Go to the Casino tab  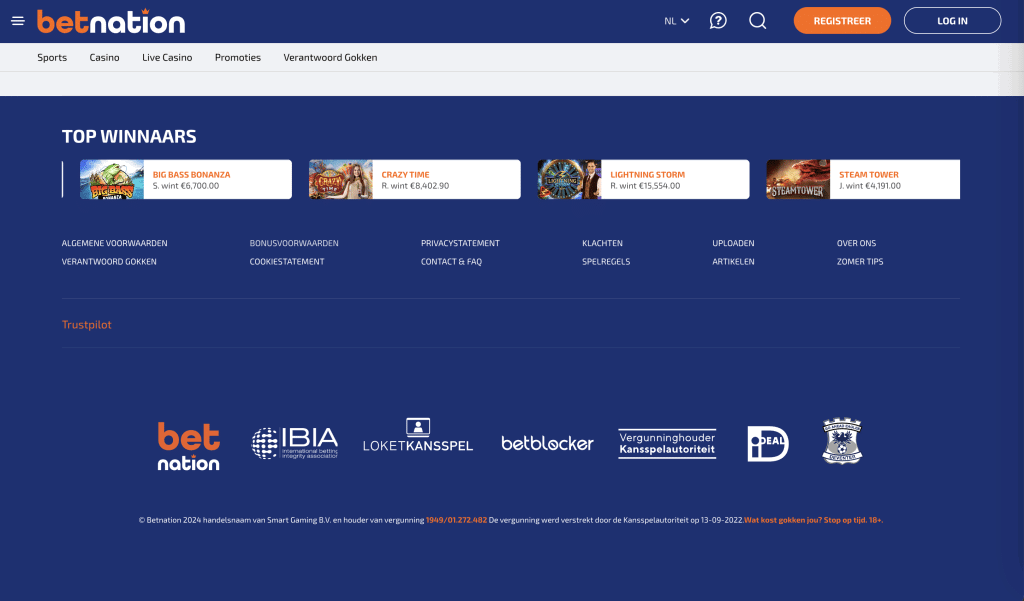[104, 57]
